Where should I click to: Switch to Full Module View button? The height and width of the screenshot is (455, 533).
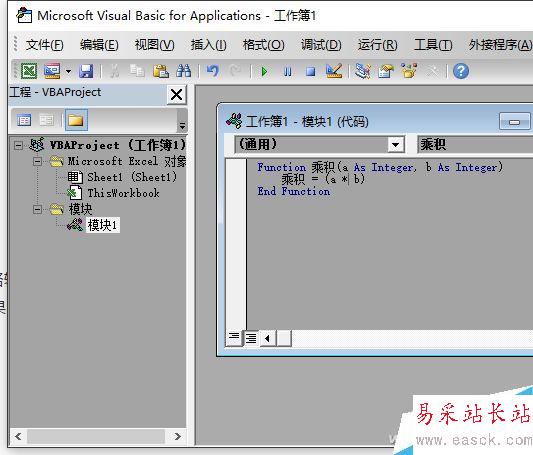point(251,338)
